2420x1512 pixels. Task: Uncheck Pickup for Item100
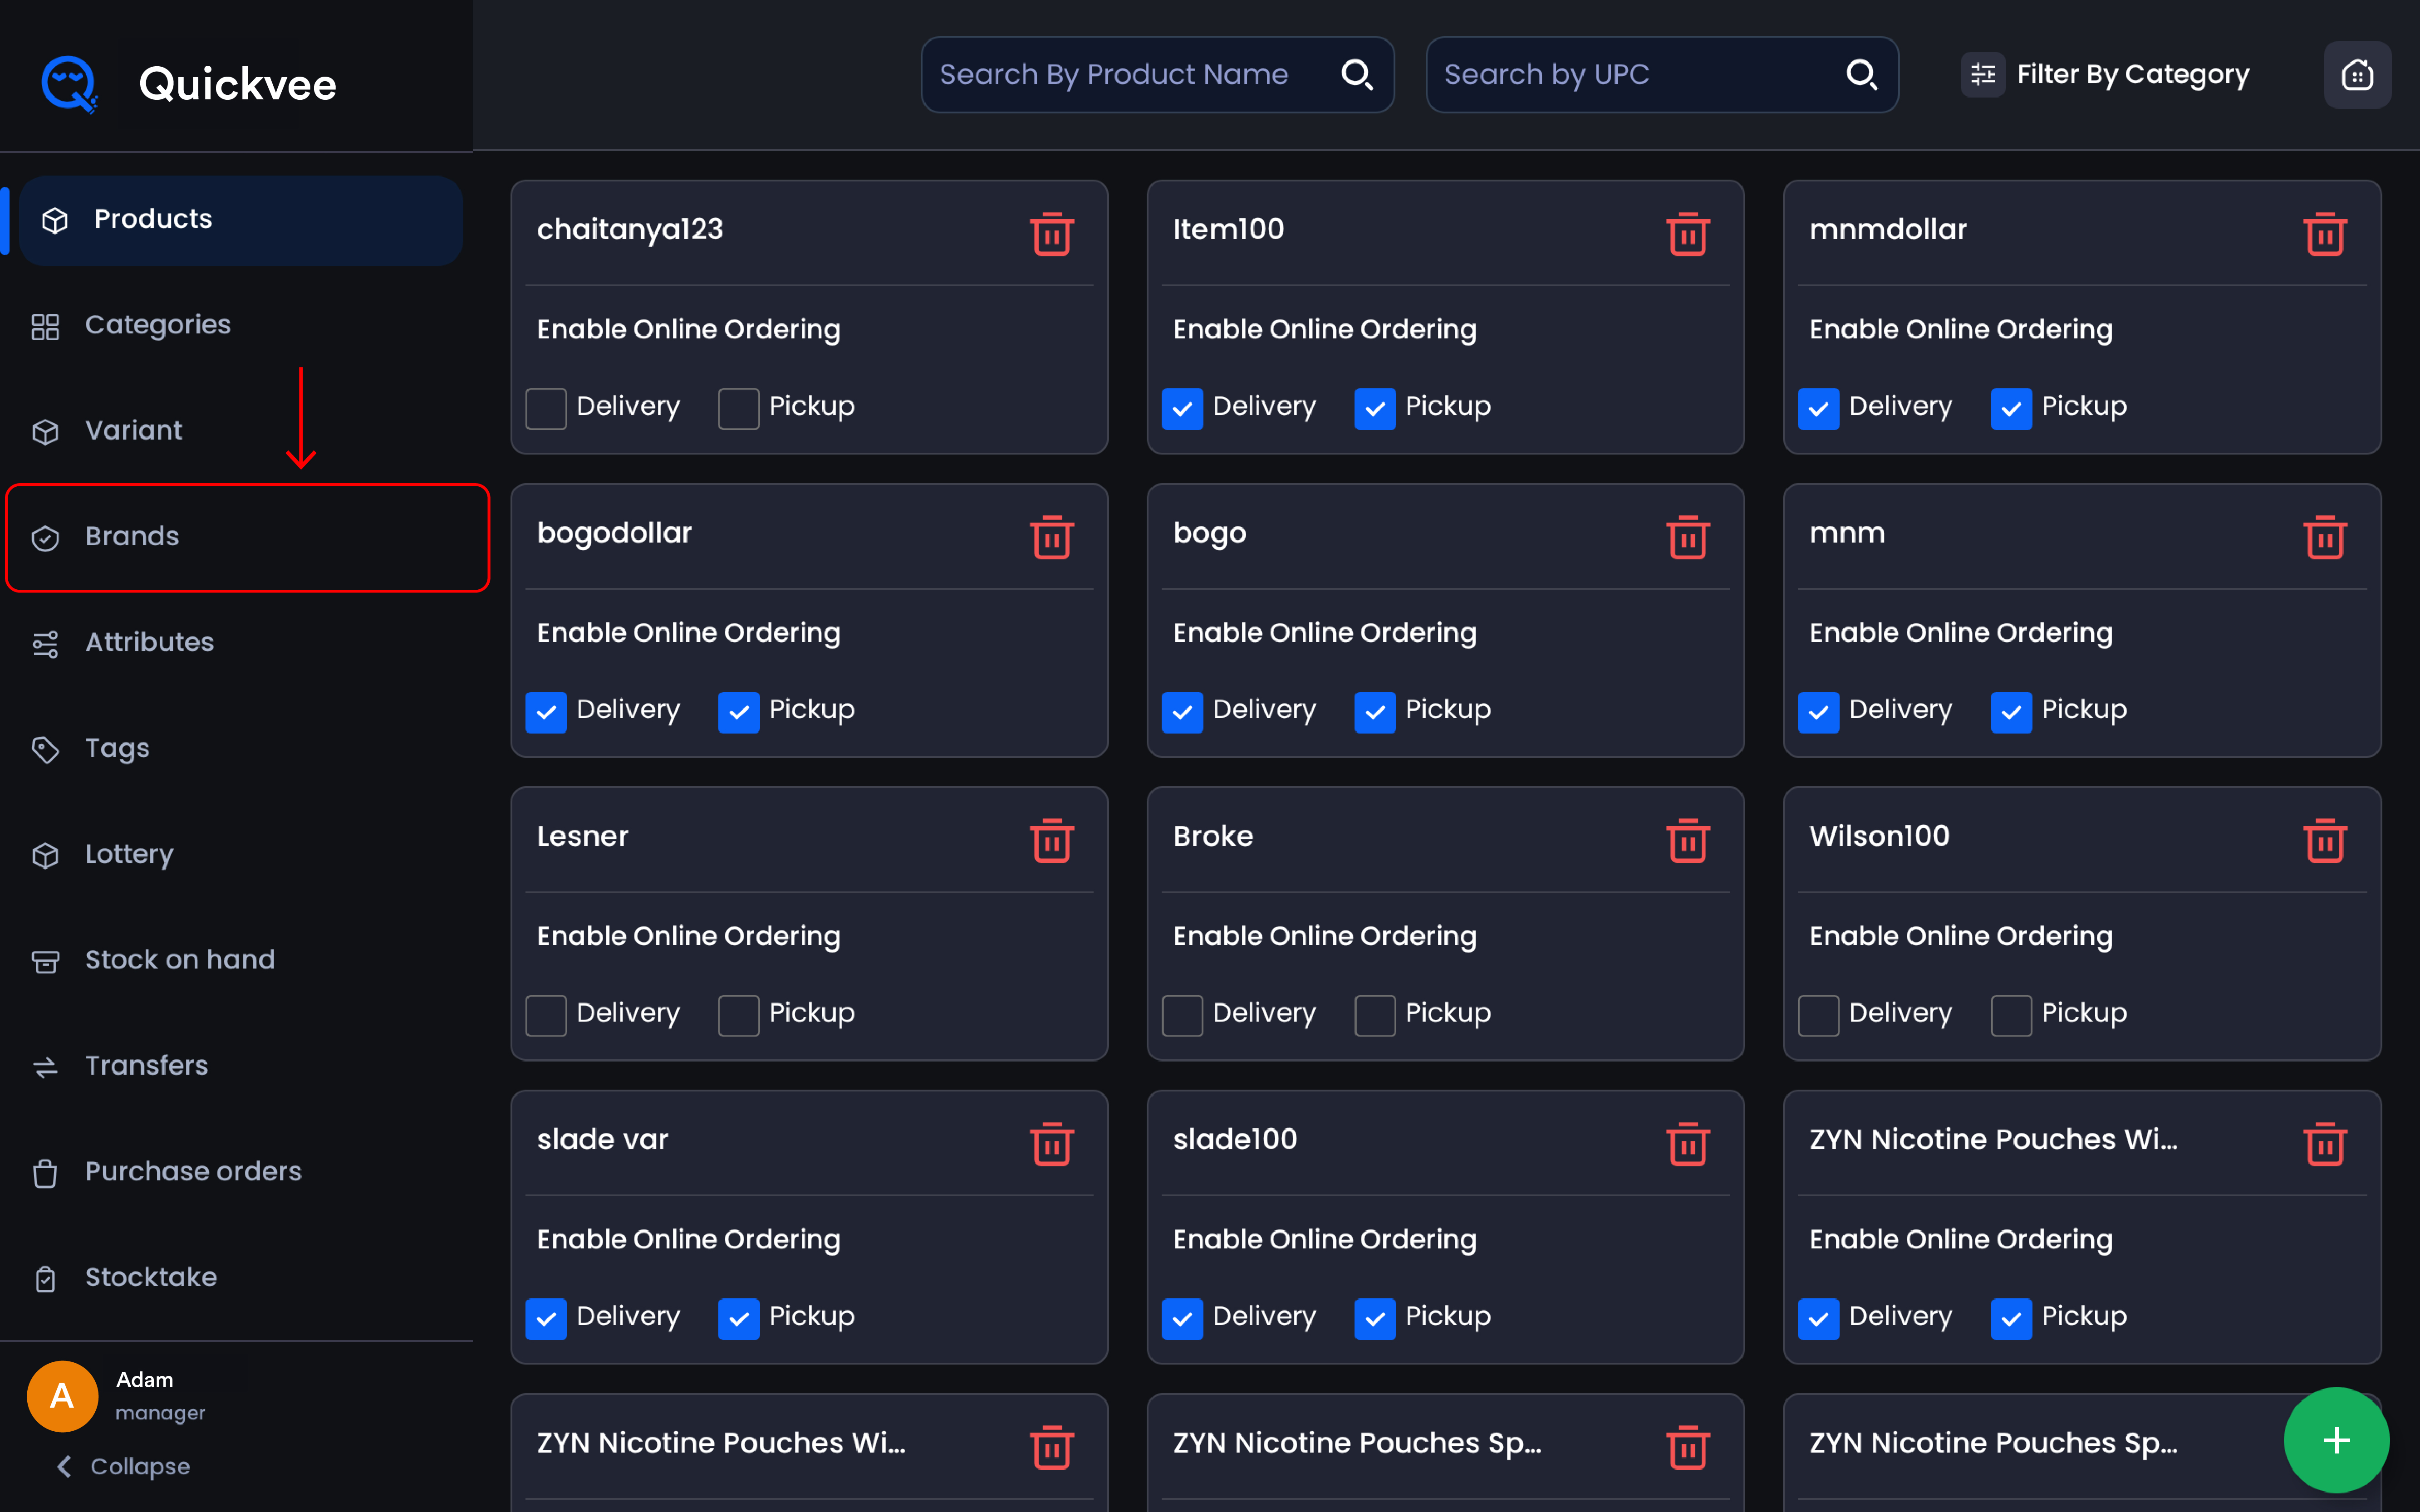(1374, 408)
